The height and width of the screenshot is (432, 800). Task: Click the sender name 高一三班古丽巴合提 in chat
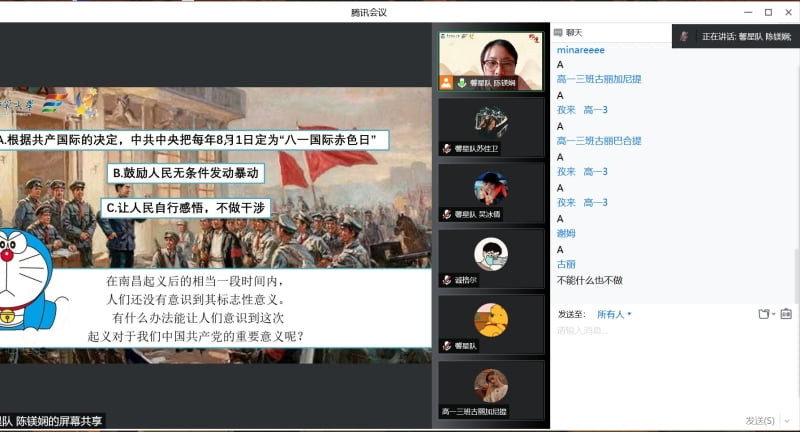(599, 141)
